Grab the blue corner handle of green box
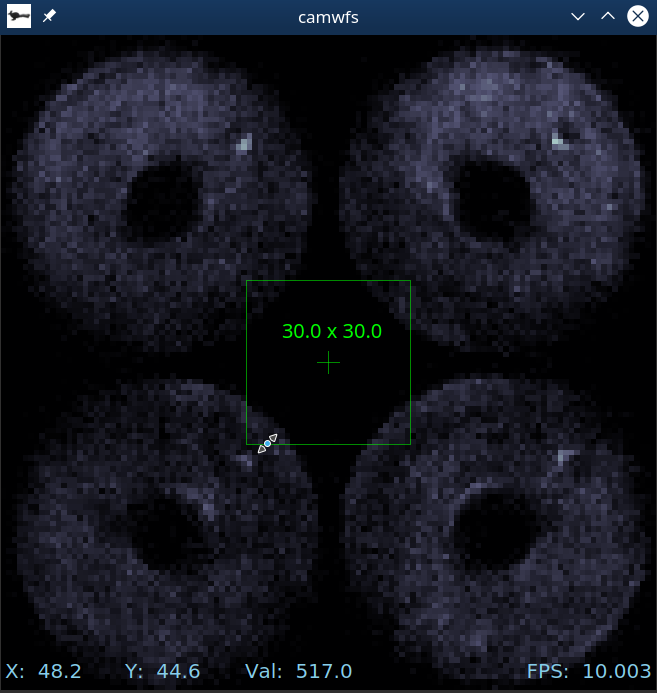The image size is (657, 693). click(x=267, y=443)
